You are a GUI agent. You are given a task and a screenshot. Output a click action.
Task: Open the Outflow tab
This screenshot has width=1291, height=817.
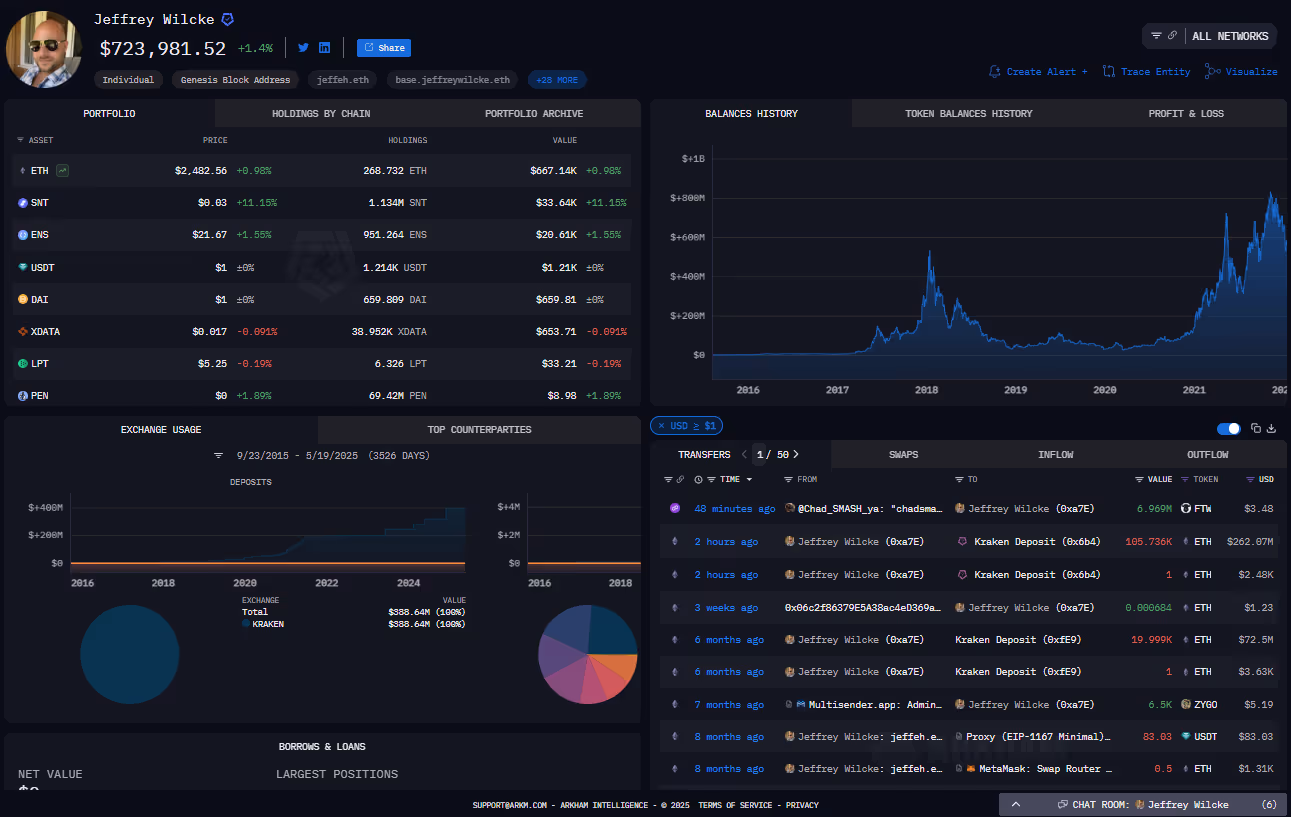[1208, 454]
